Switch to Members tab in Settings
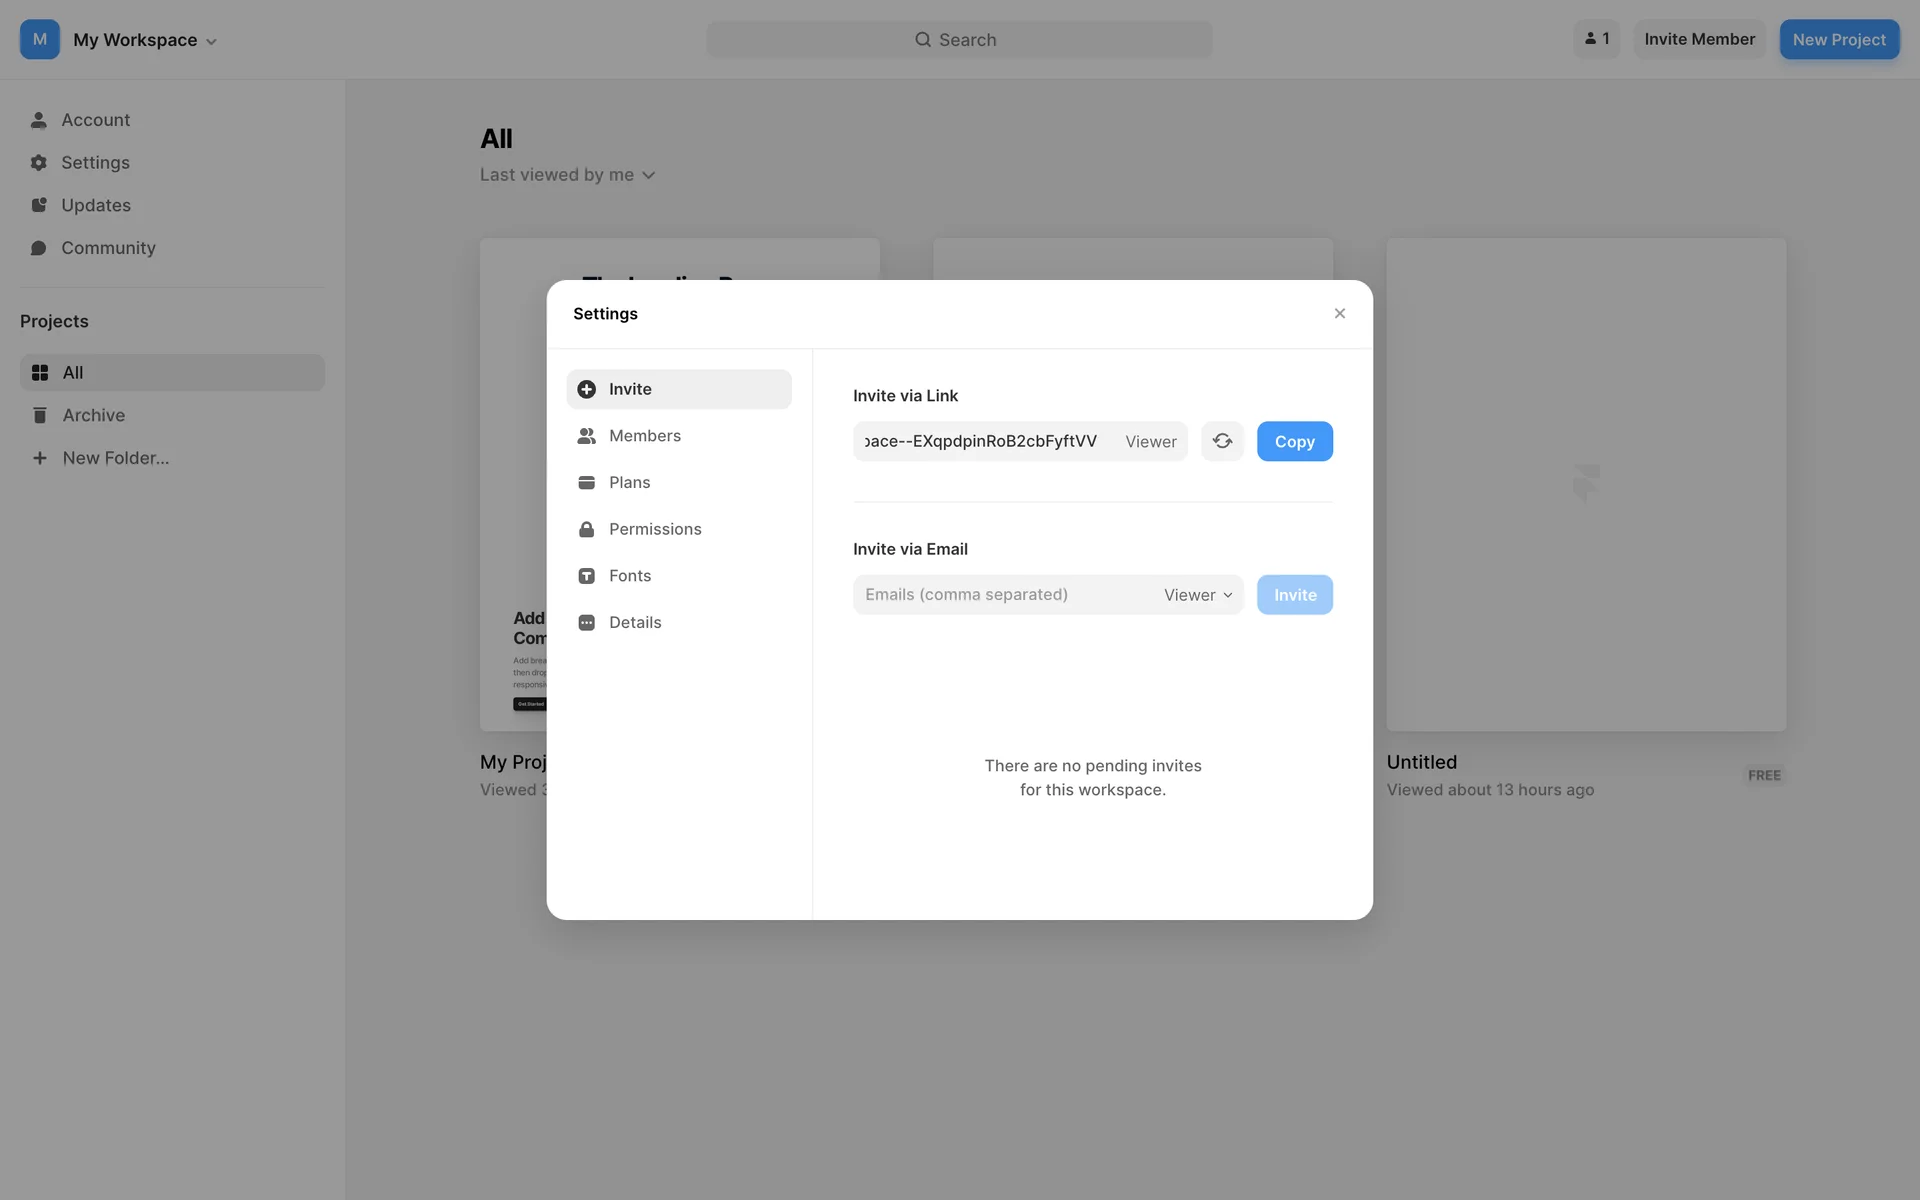This screenshot has height=1200, width=1920. 645,436
